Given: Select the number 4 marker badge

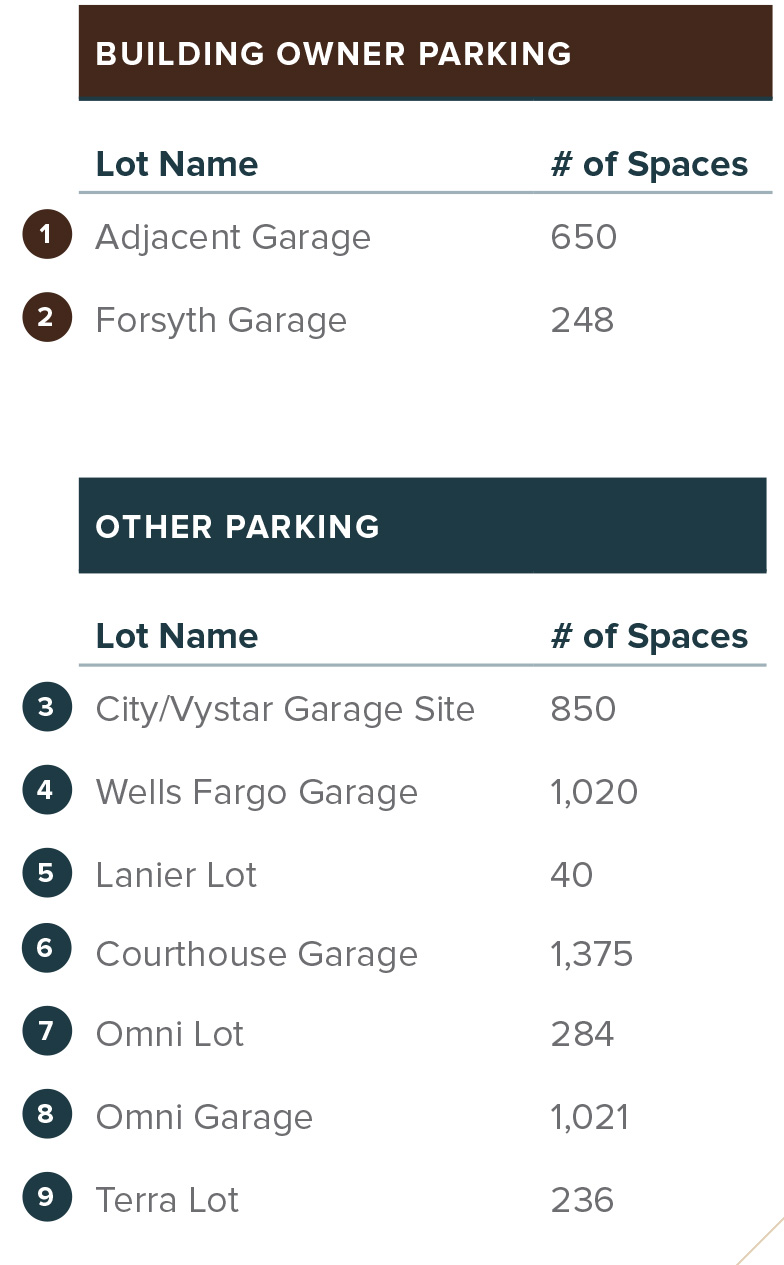Looking at the screenshot, I should pos(46,790).
